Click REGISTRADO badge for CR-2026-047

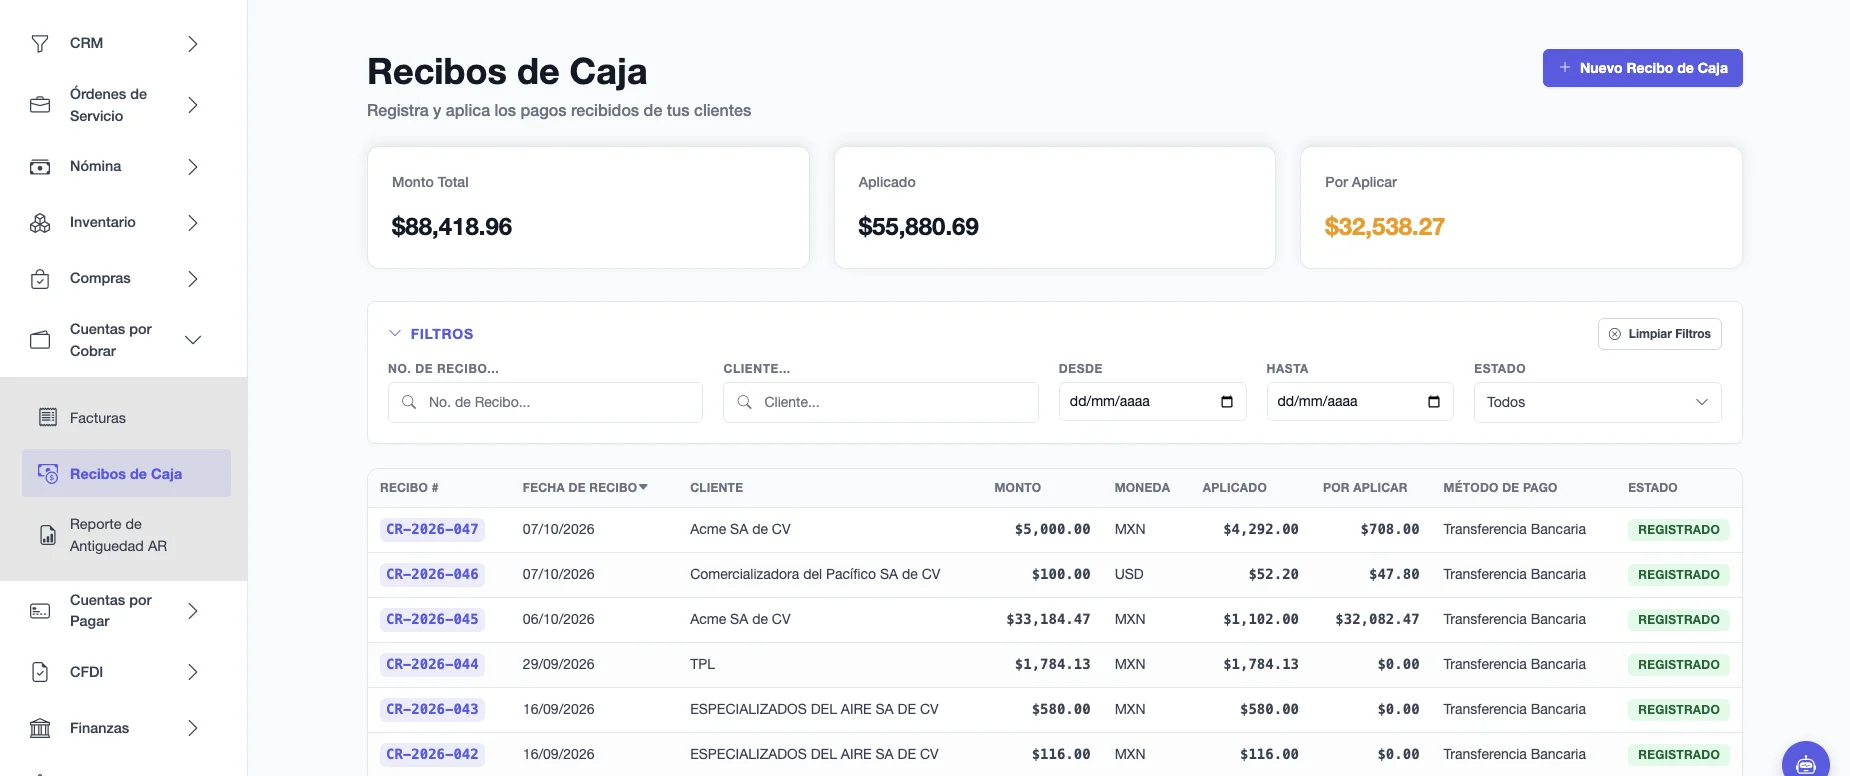[1678, 530]
